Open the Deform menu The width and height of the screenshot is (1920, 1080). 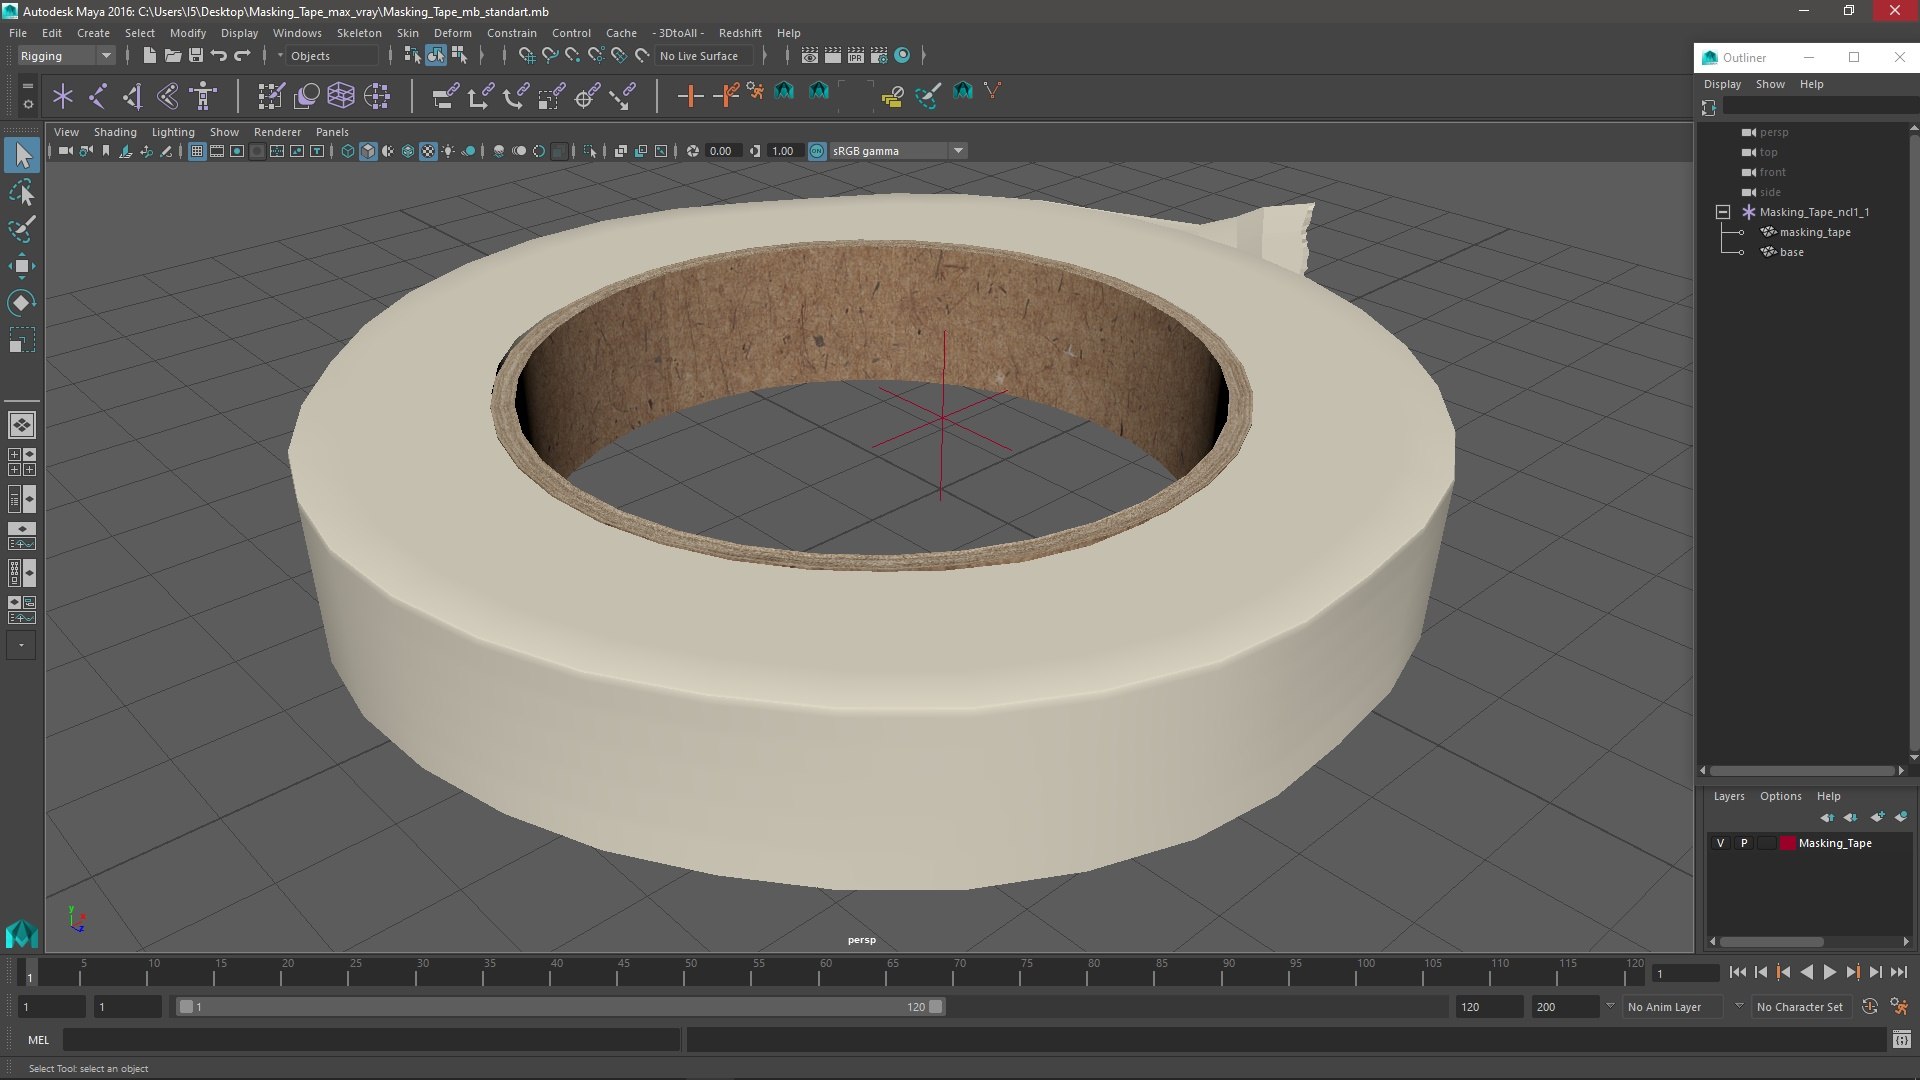click(x=452, y=33)
